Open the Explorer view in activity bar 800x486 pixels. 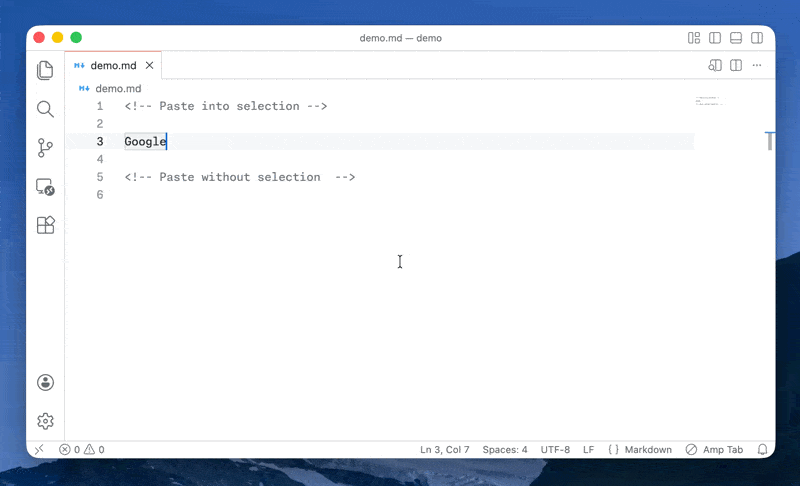pyautogui.click(x=45, y=70)
